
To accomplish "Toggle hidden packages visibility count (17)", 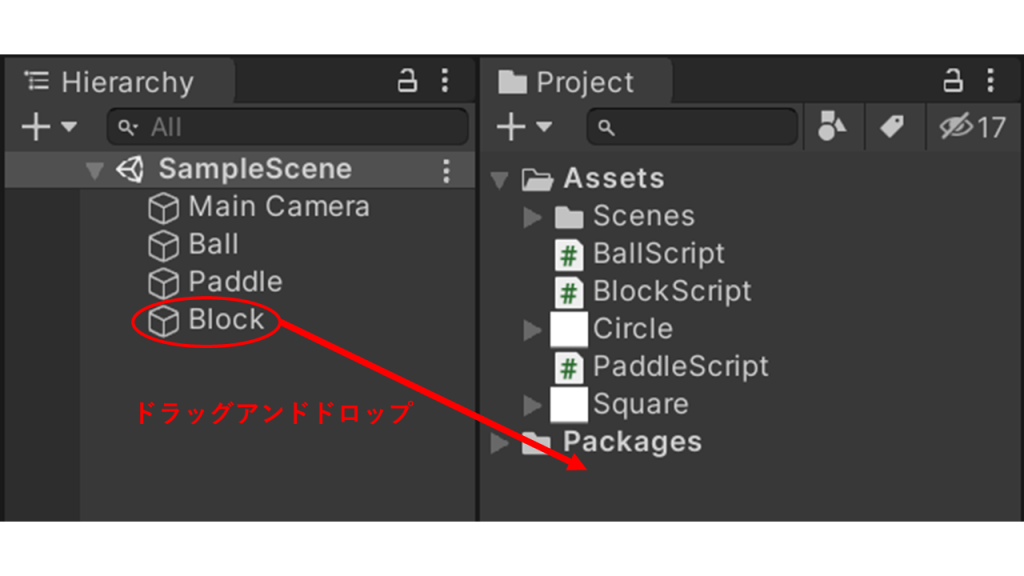I will click(973, 128).
